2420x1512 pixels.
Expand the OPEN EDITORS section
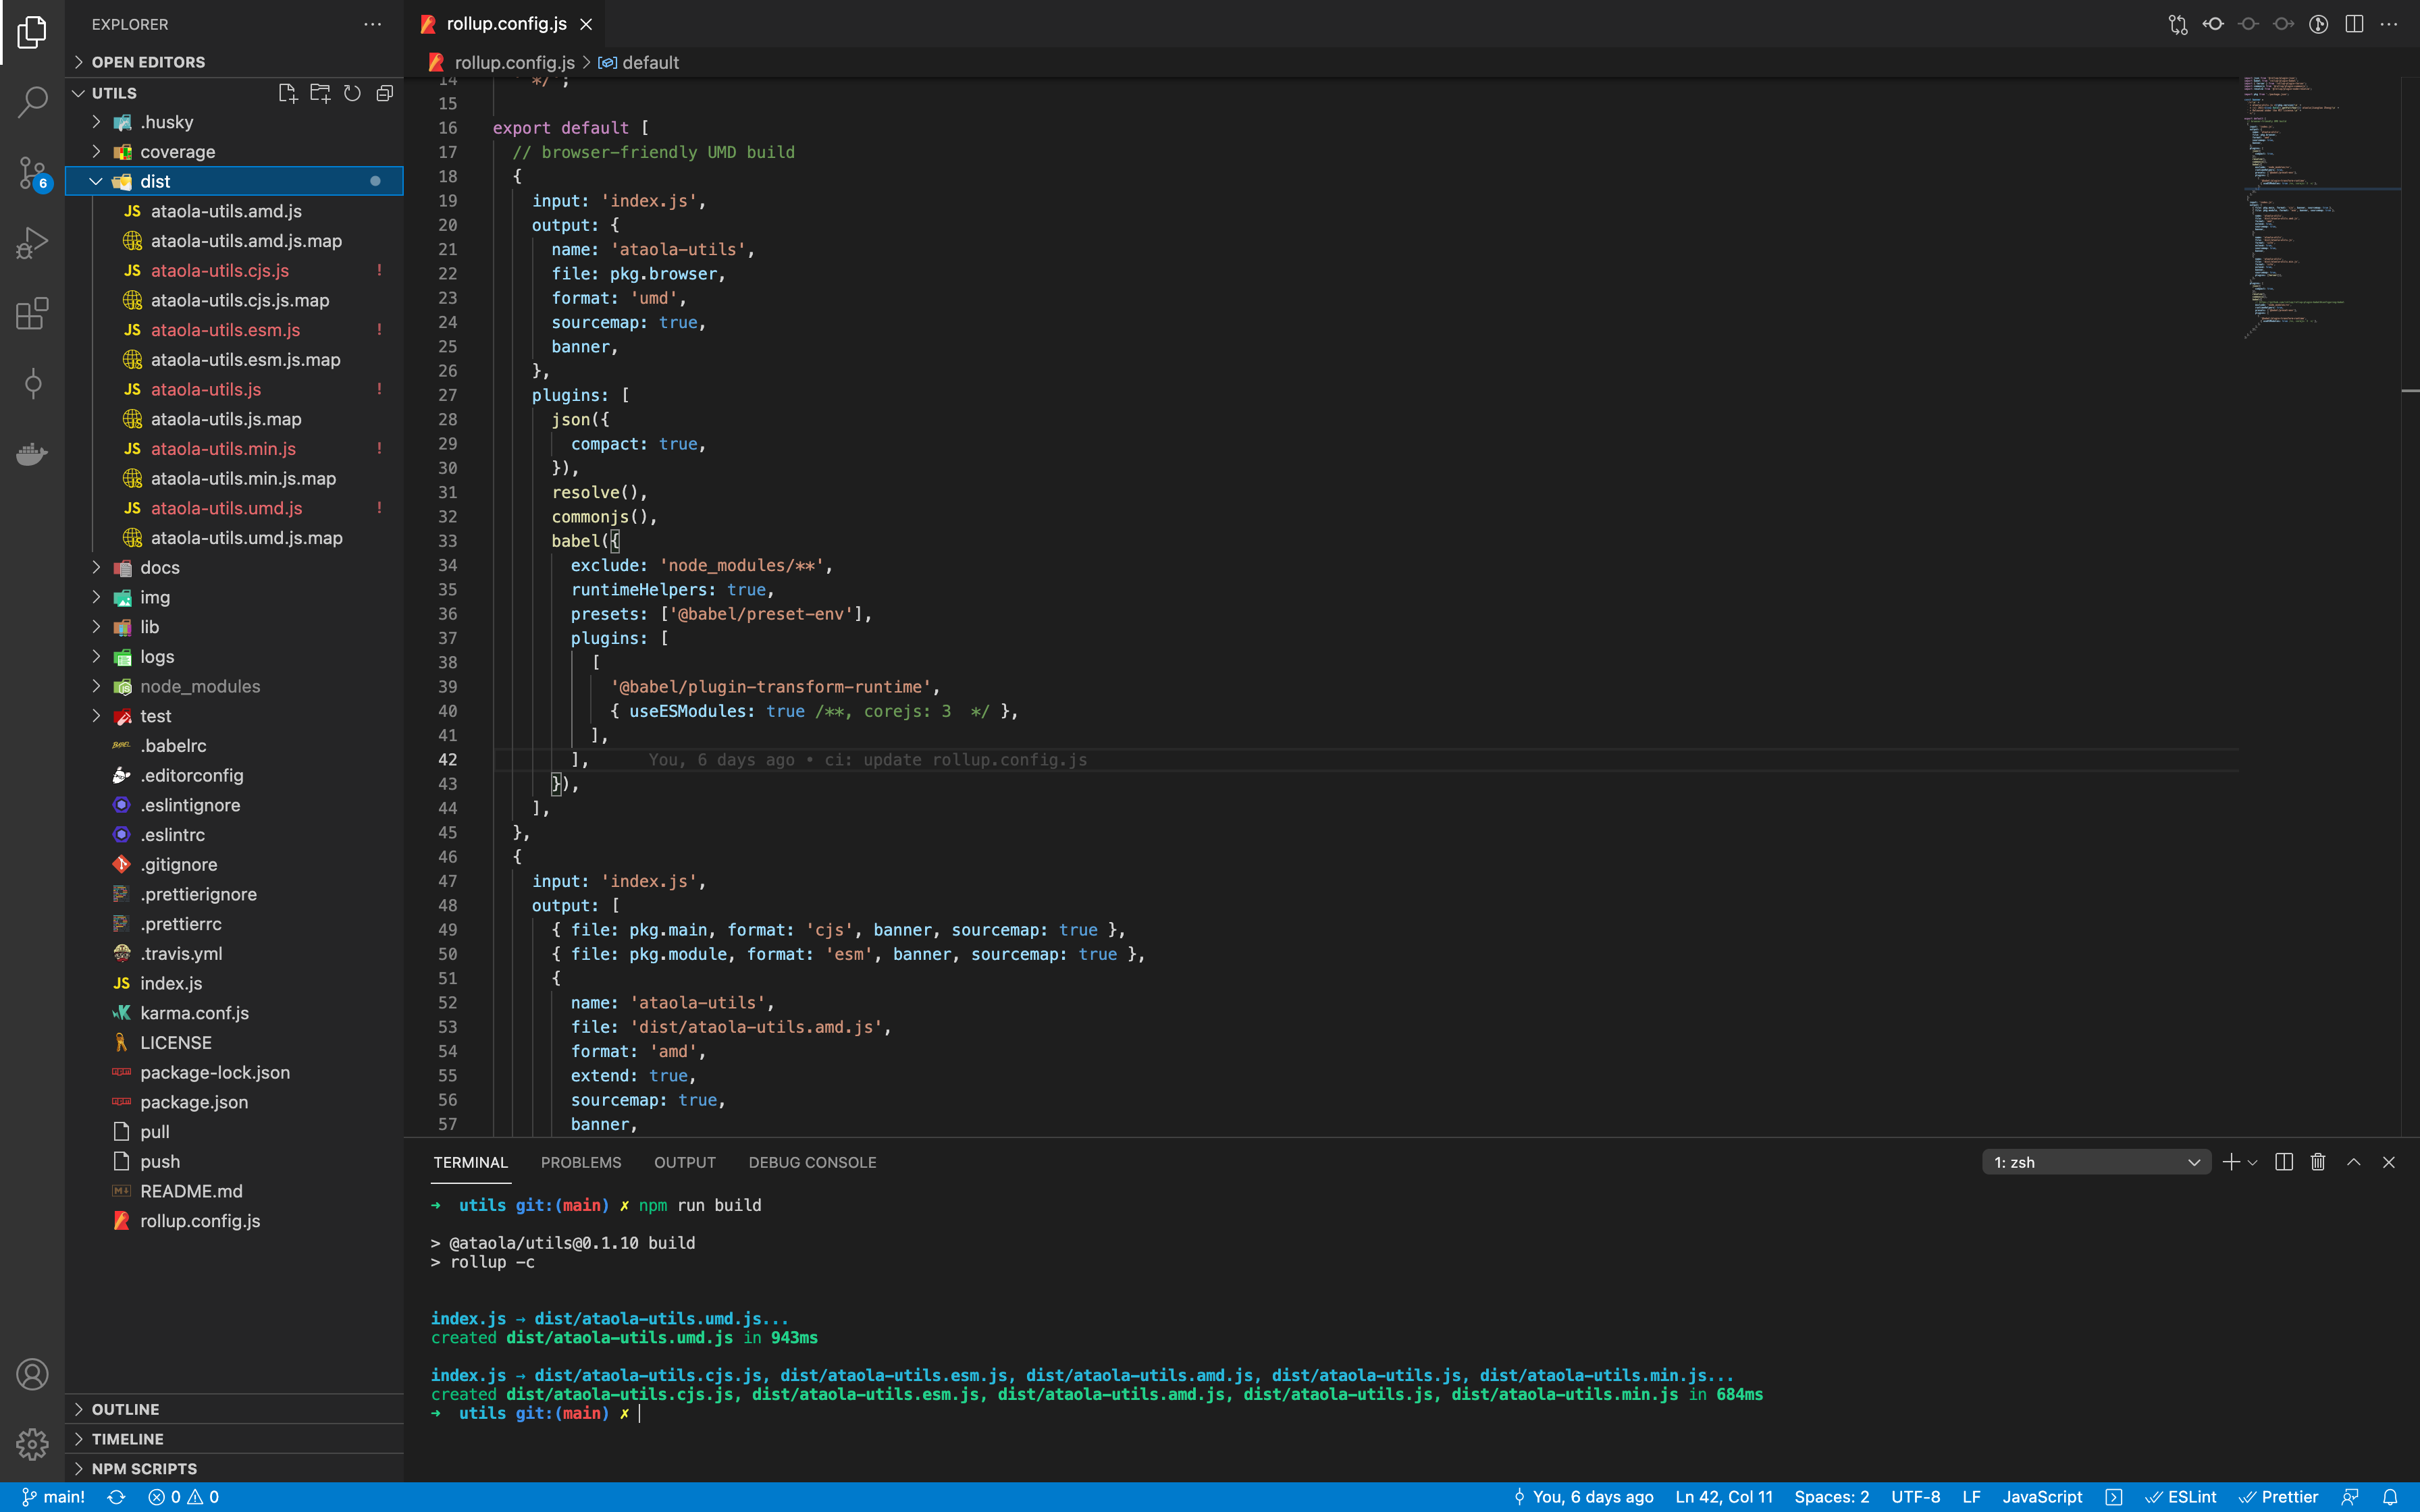click(x=234, y=62)
